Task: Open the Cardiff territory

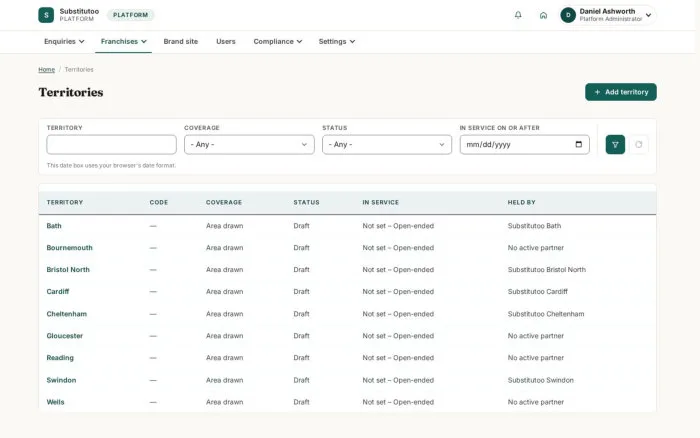Action: pos(58,292)
